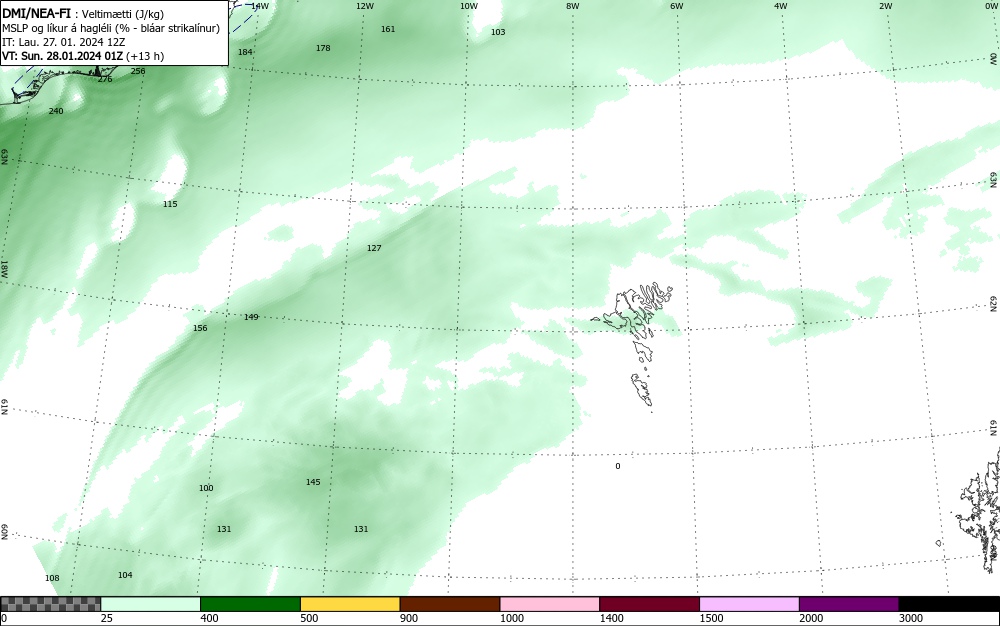Click the legend scale label '1000'
The height and width of the screenshot is (626, 1000).
[x=511, y=618]
